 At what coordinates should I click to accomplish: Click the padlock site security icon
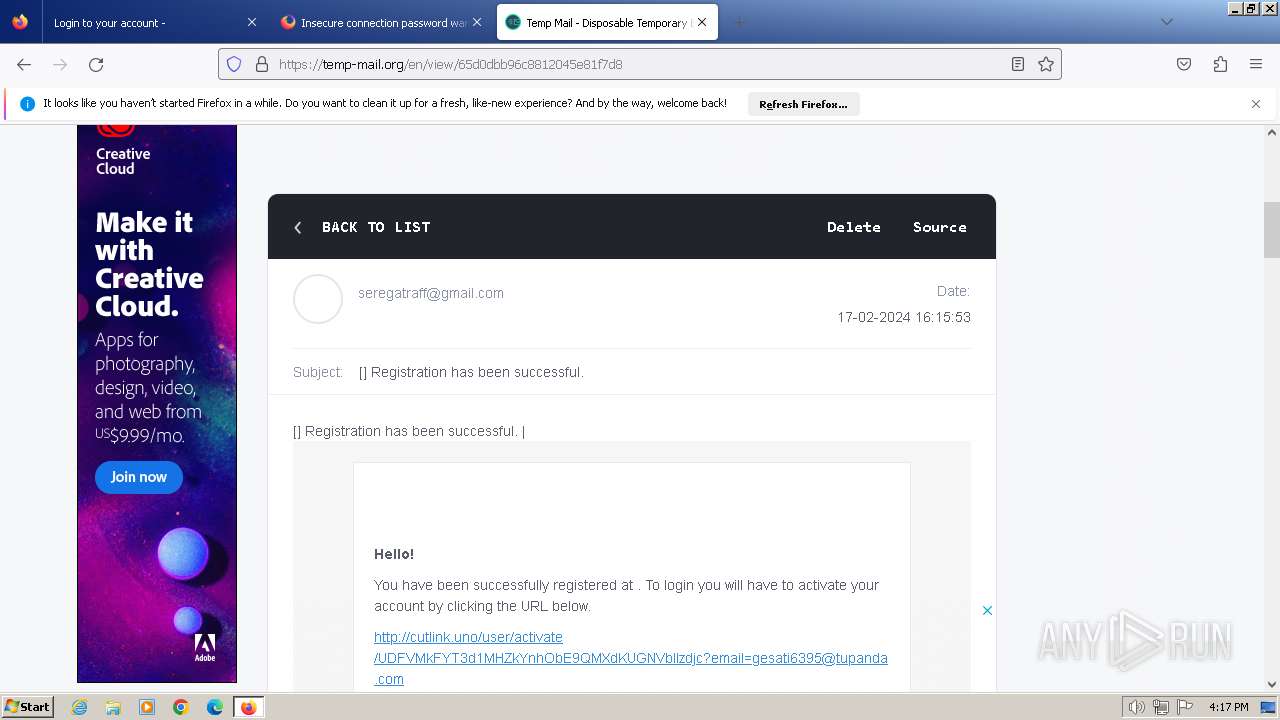coord(262,64)
